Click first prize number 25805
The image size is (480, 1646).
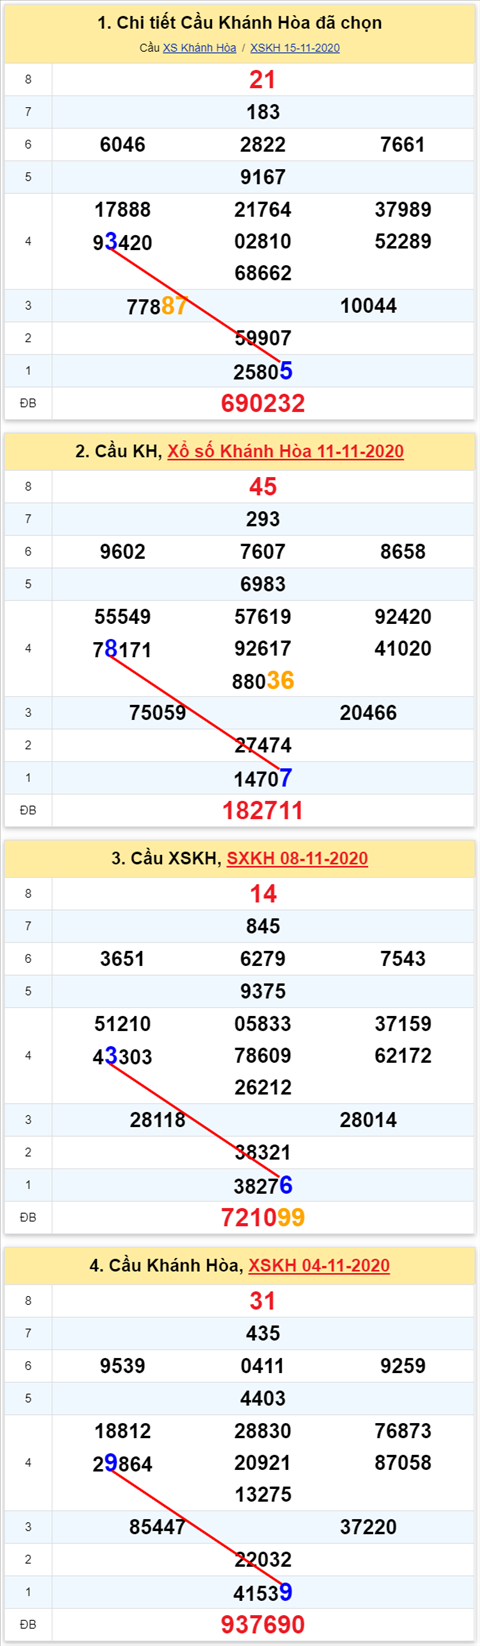263,371
